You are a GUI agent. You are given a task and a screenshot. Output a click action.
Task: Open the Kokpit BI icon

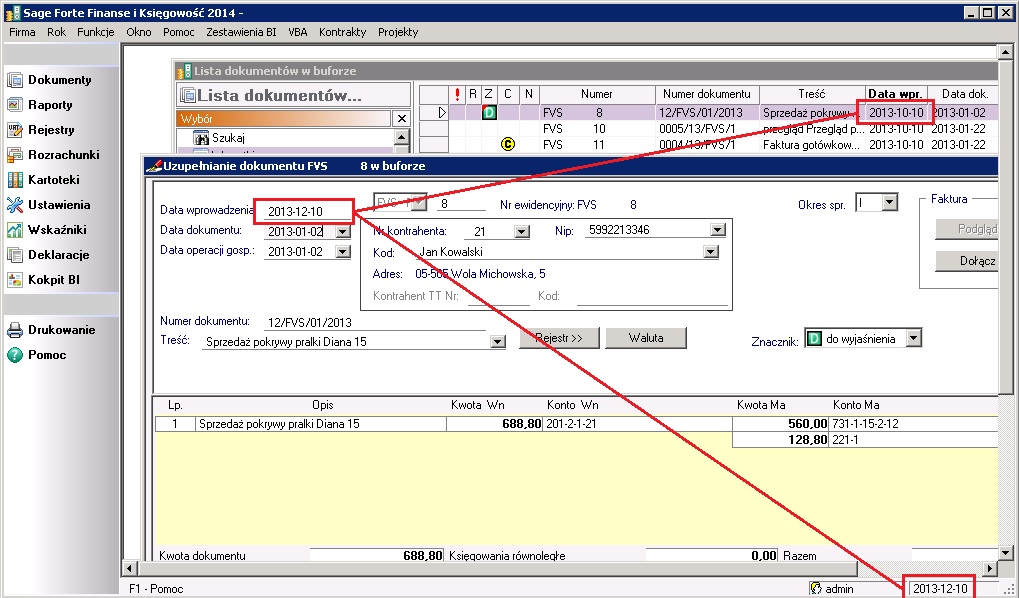tap(15, 280)
